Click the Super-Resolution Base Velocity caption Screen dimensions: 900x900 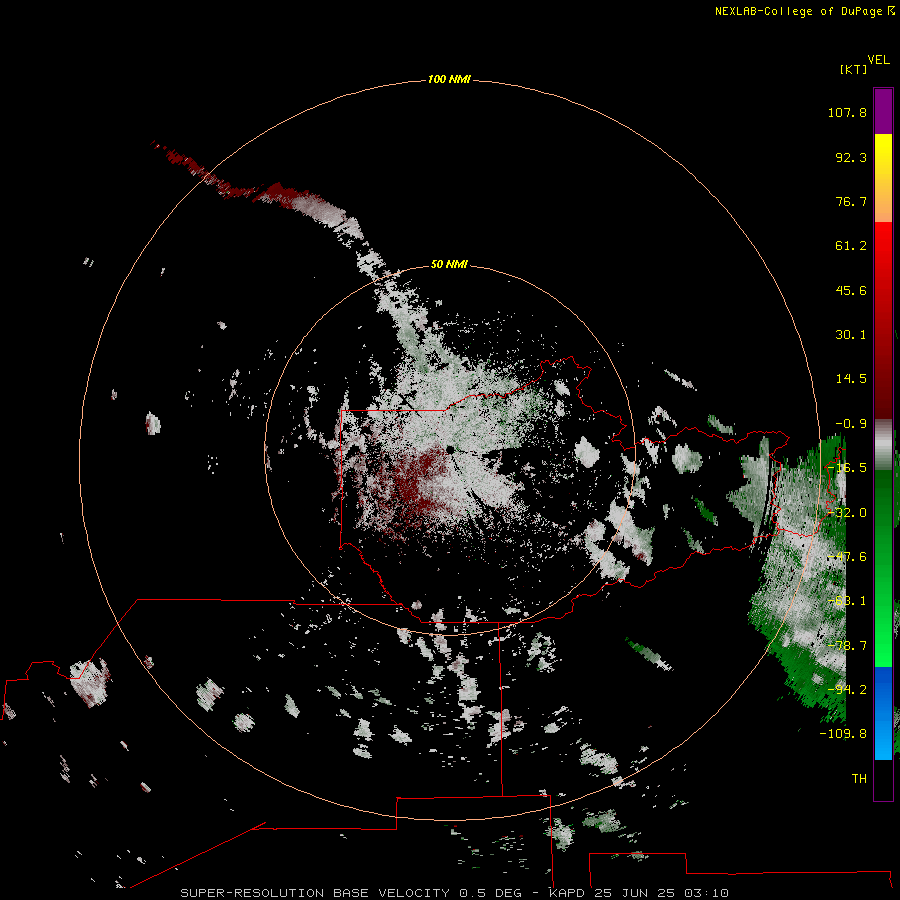click(x=454, y=893)
